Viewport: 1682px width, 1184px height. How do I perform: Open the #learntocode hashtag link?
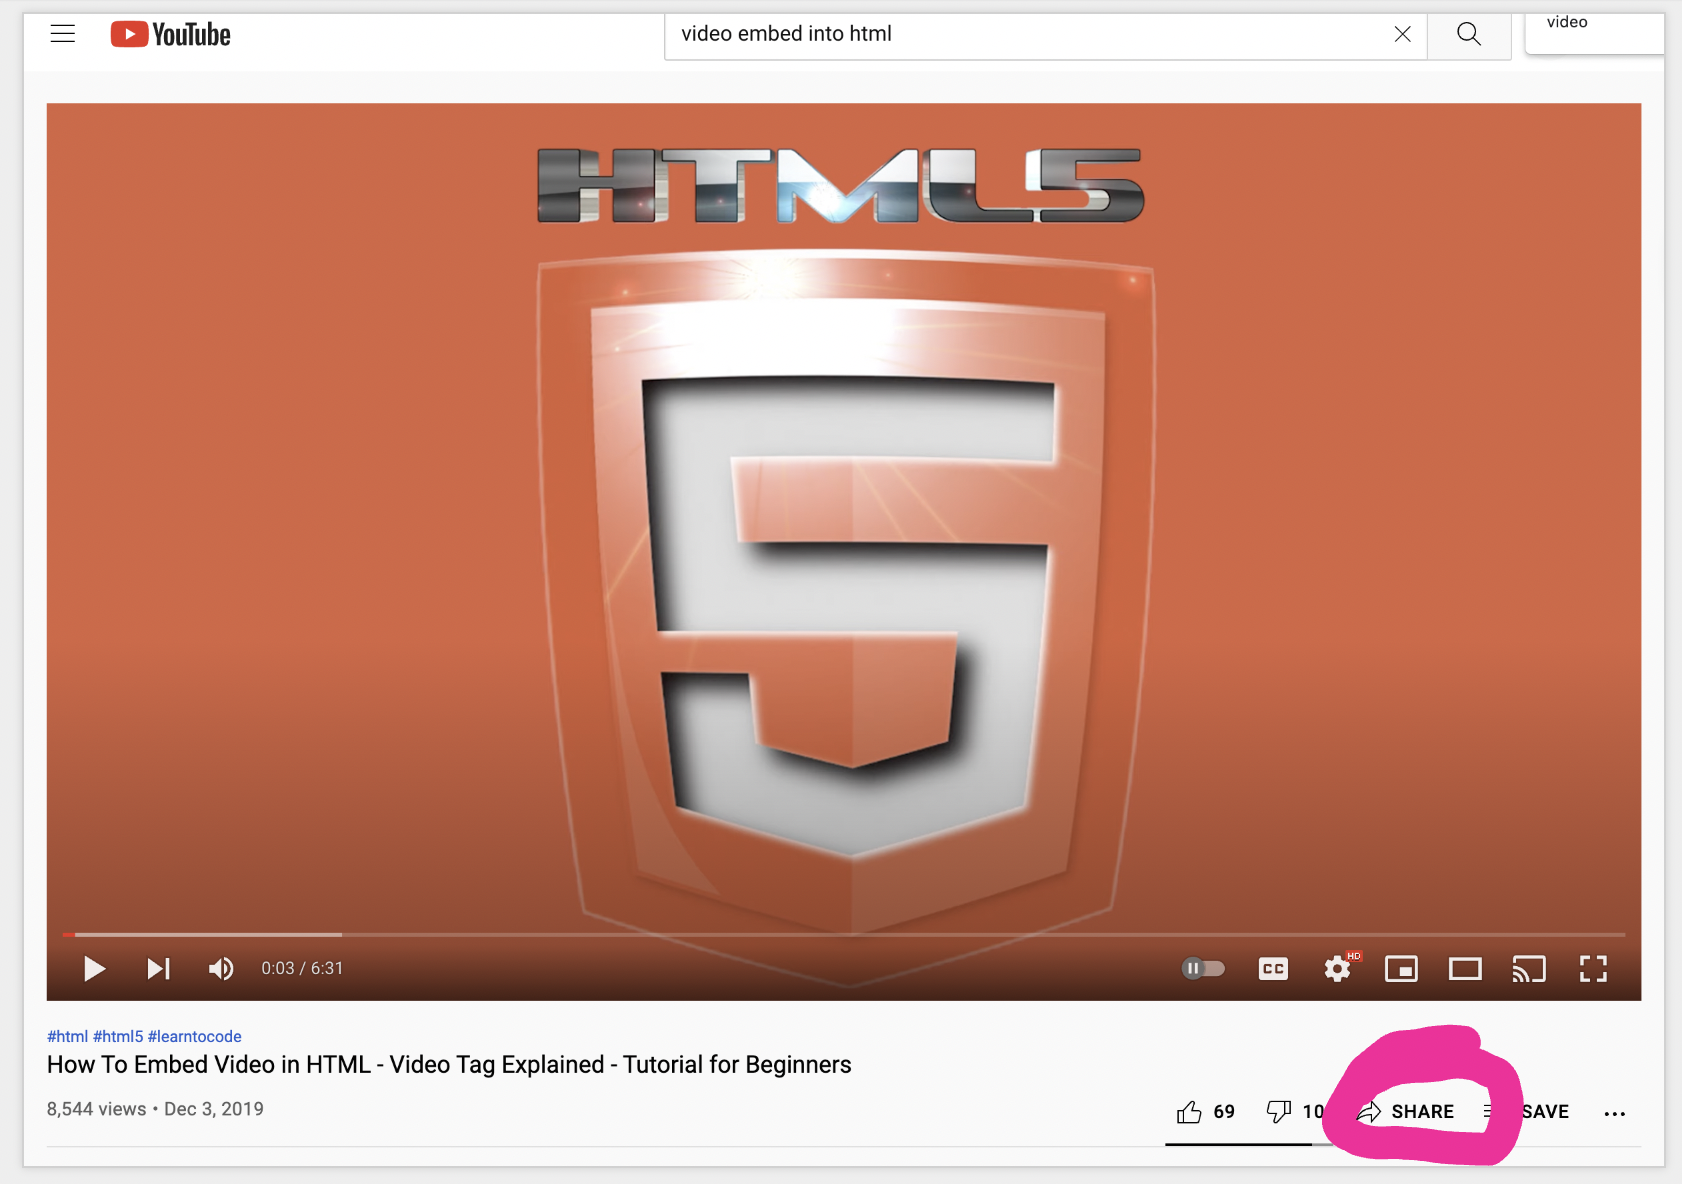[x=195, y=1036]
